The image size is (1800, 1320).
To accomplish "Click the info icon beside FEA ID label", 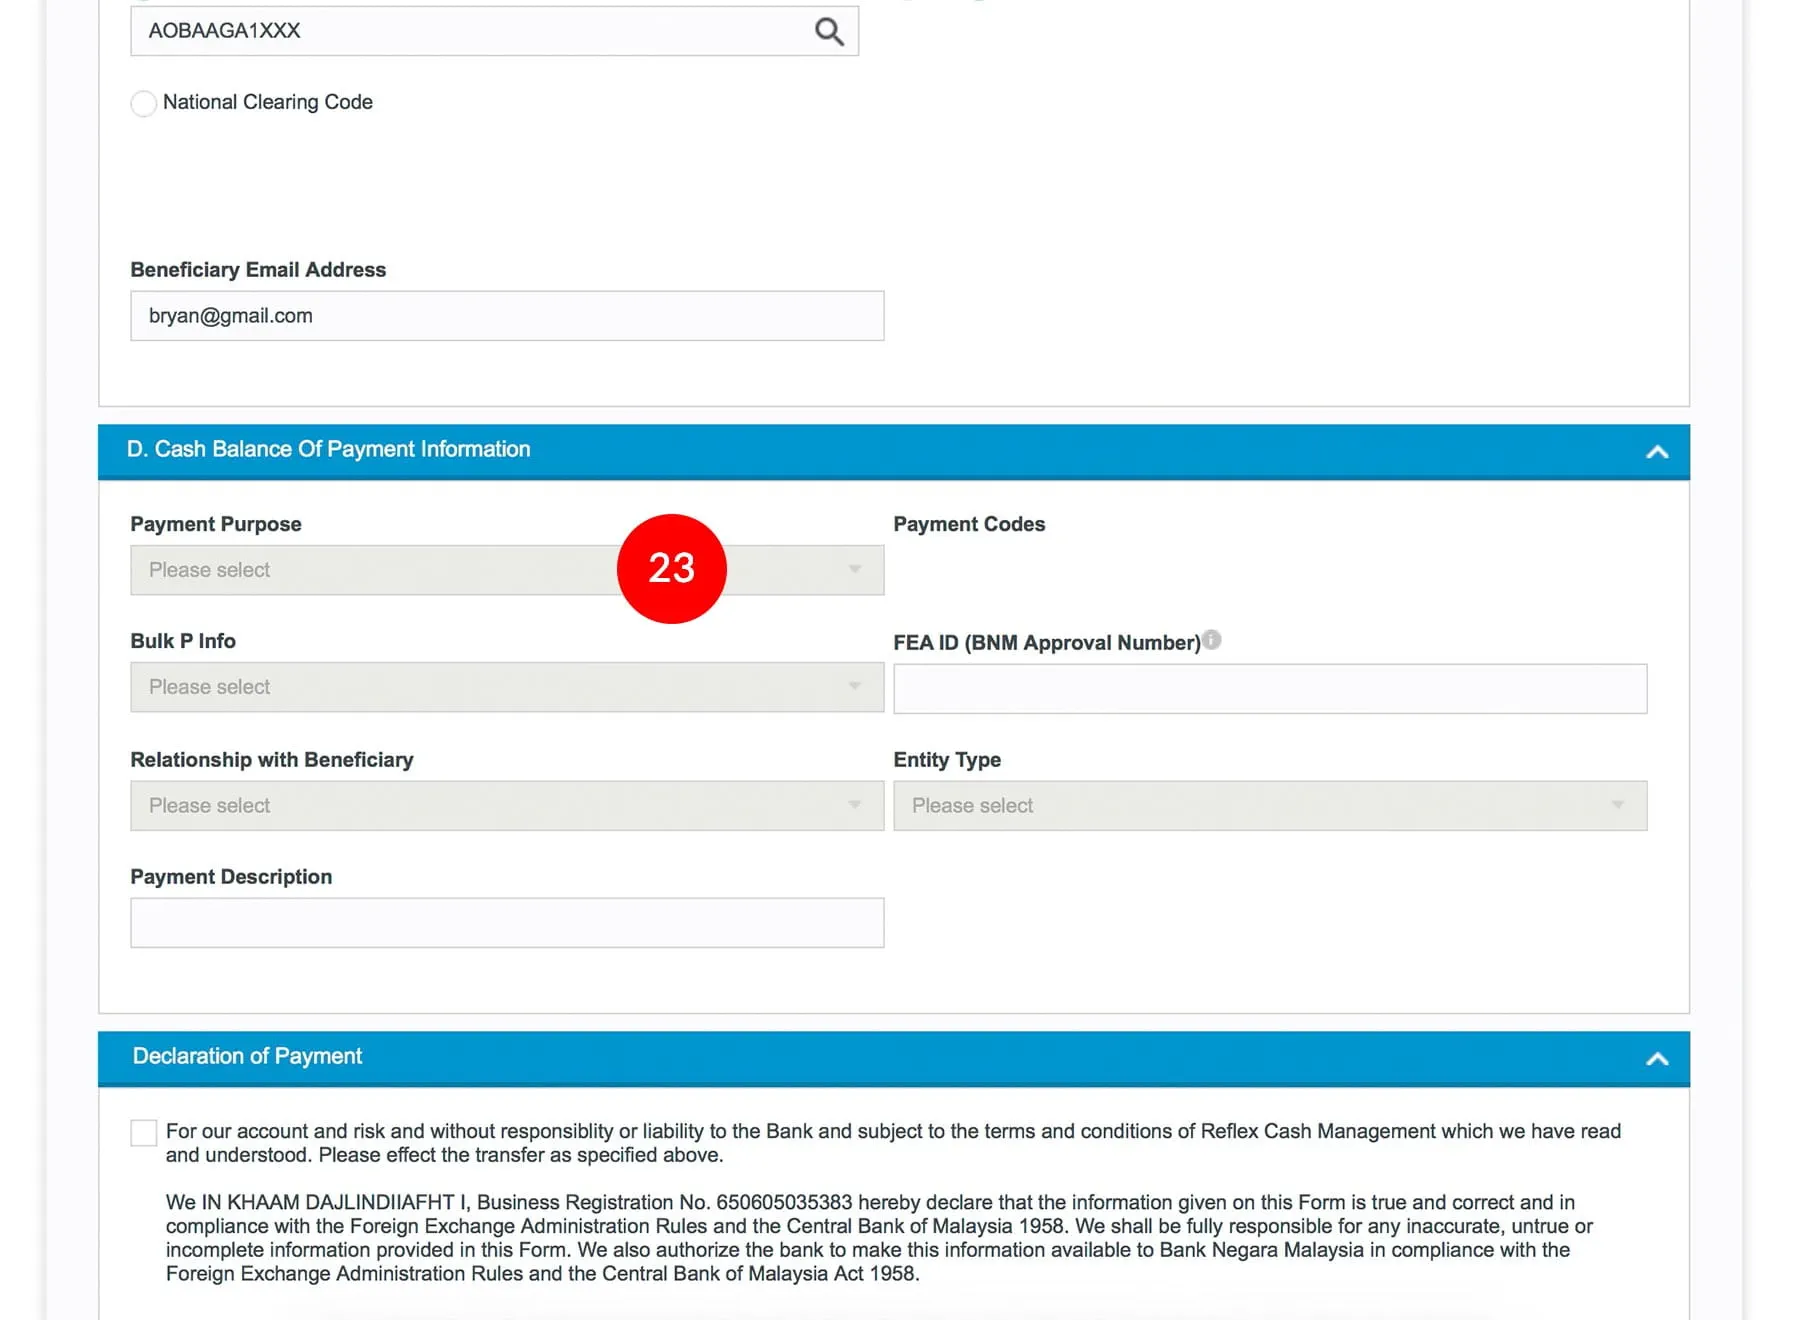I will [x=1211, y=640].
